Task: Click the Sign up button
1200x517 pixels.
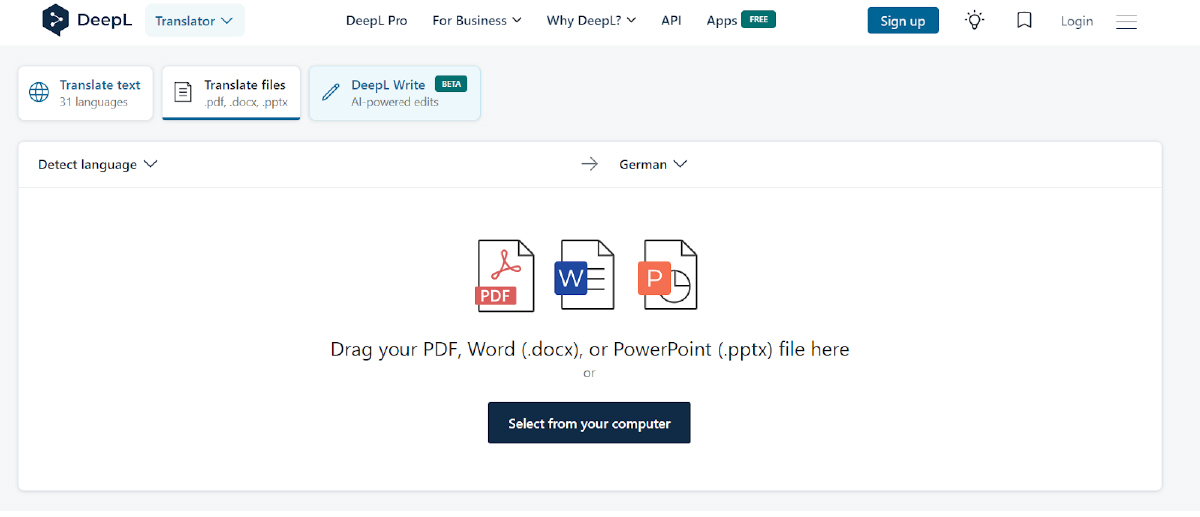Action: pyautogui.click(x=903, y=20)
